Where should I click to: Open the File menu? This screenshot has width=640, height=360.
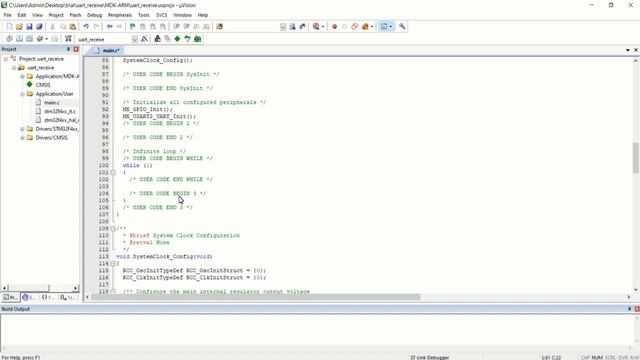click(x=8, y=15)
